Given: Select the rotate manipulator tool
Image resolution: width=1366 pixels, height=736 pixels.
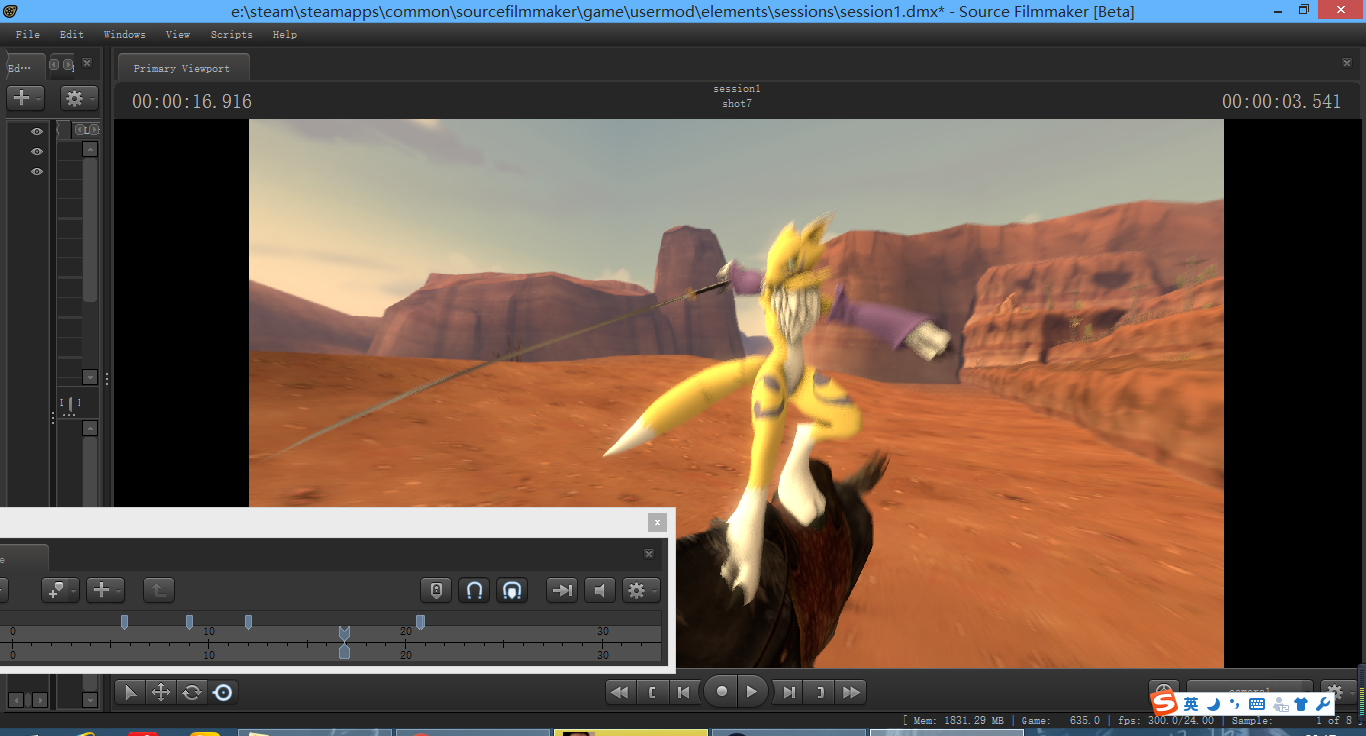Looking at the screenshot, I should [191, 692].
